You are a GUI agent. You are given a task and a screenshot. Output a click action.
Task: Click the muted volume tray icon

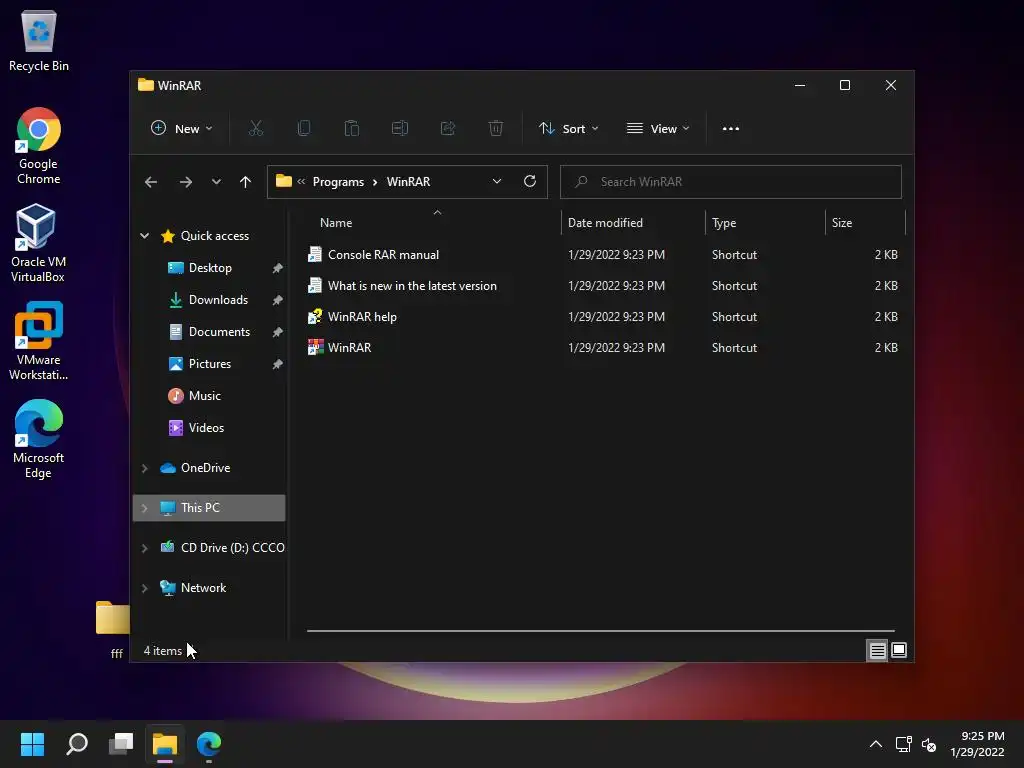(x=929, y=744)
